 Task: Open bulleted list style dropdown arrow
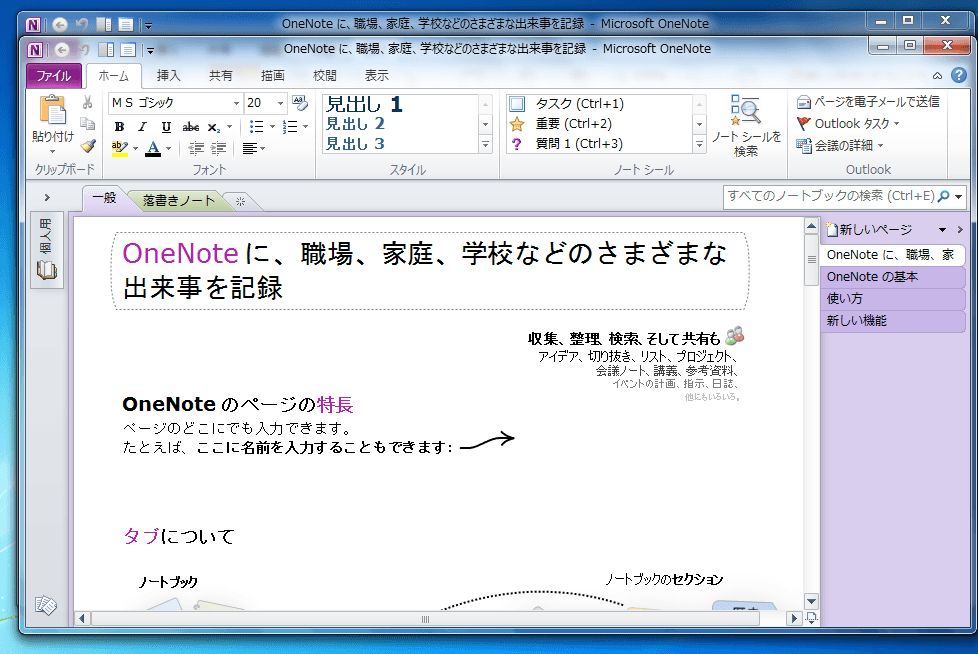click(x=272, y=127)
